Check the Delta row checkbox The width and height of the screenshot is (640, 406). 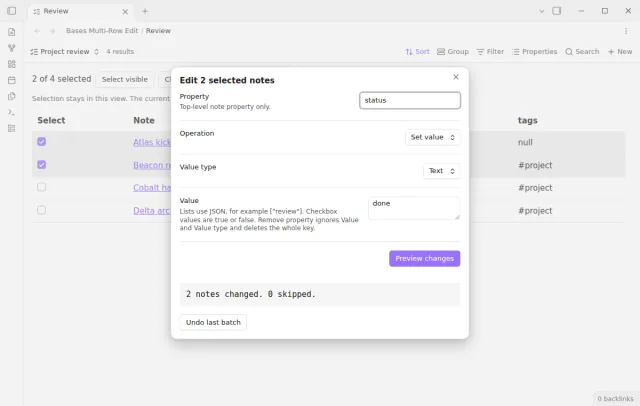tap(42, 210)
